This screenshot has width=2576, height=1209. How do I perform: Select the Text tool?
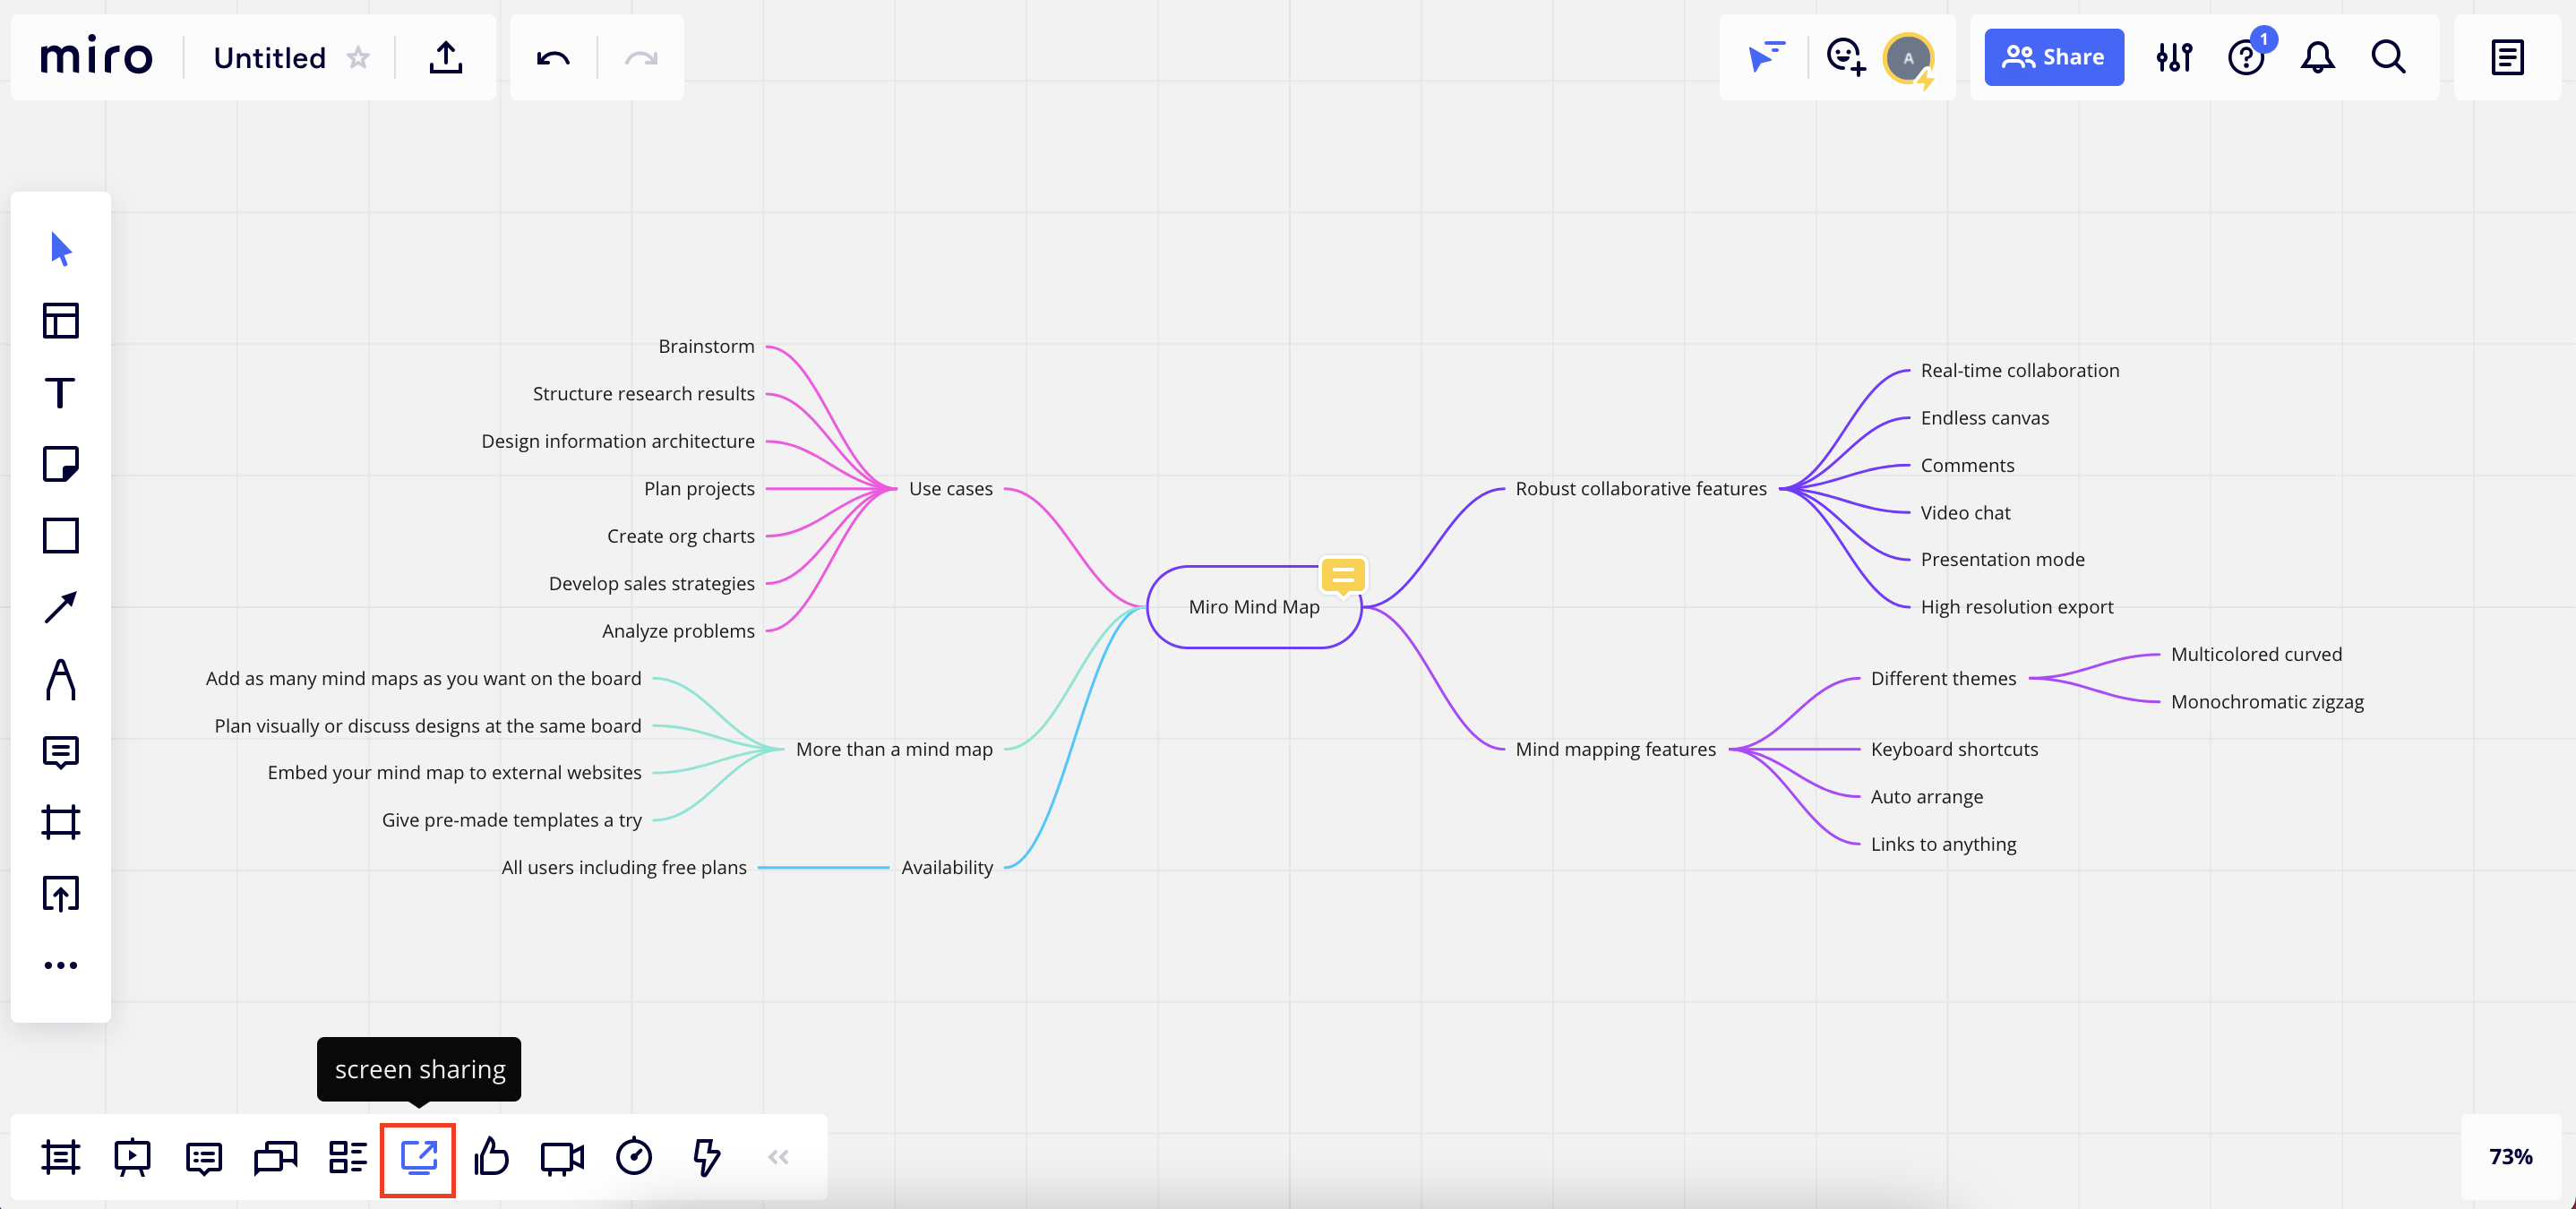[x=60, y=393]
